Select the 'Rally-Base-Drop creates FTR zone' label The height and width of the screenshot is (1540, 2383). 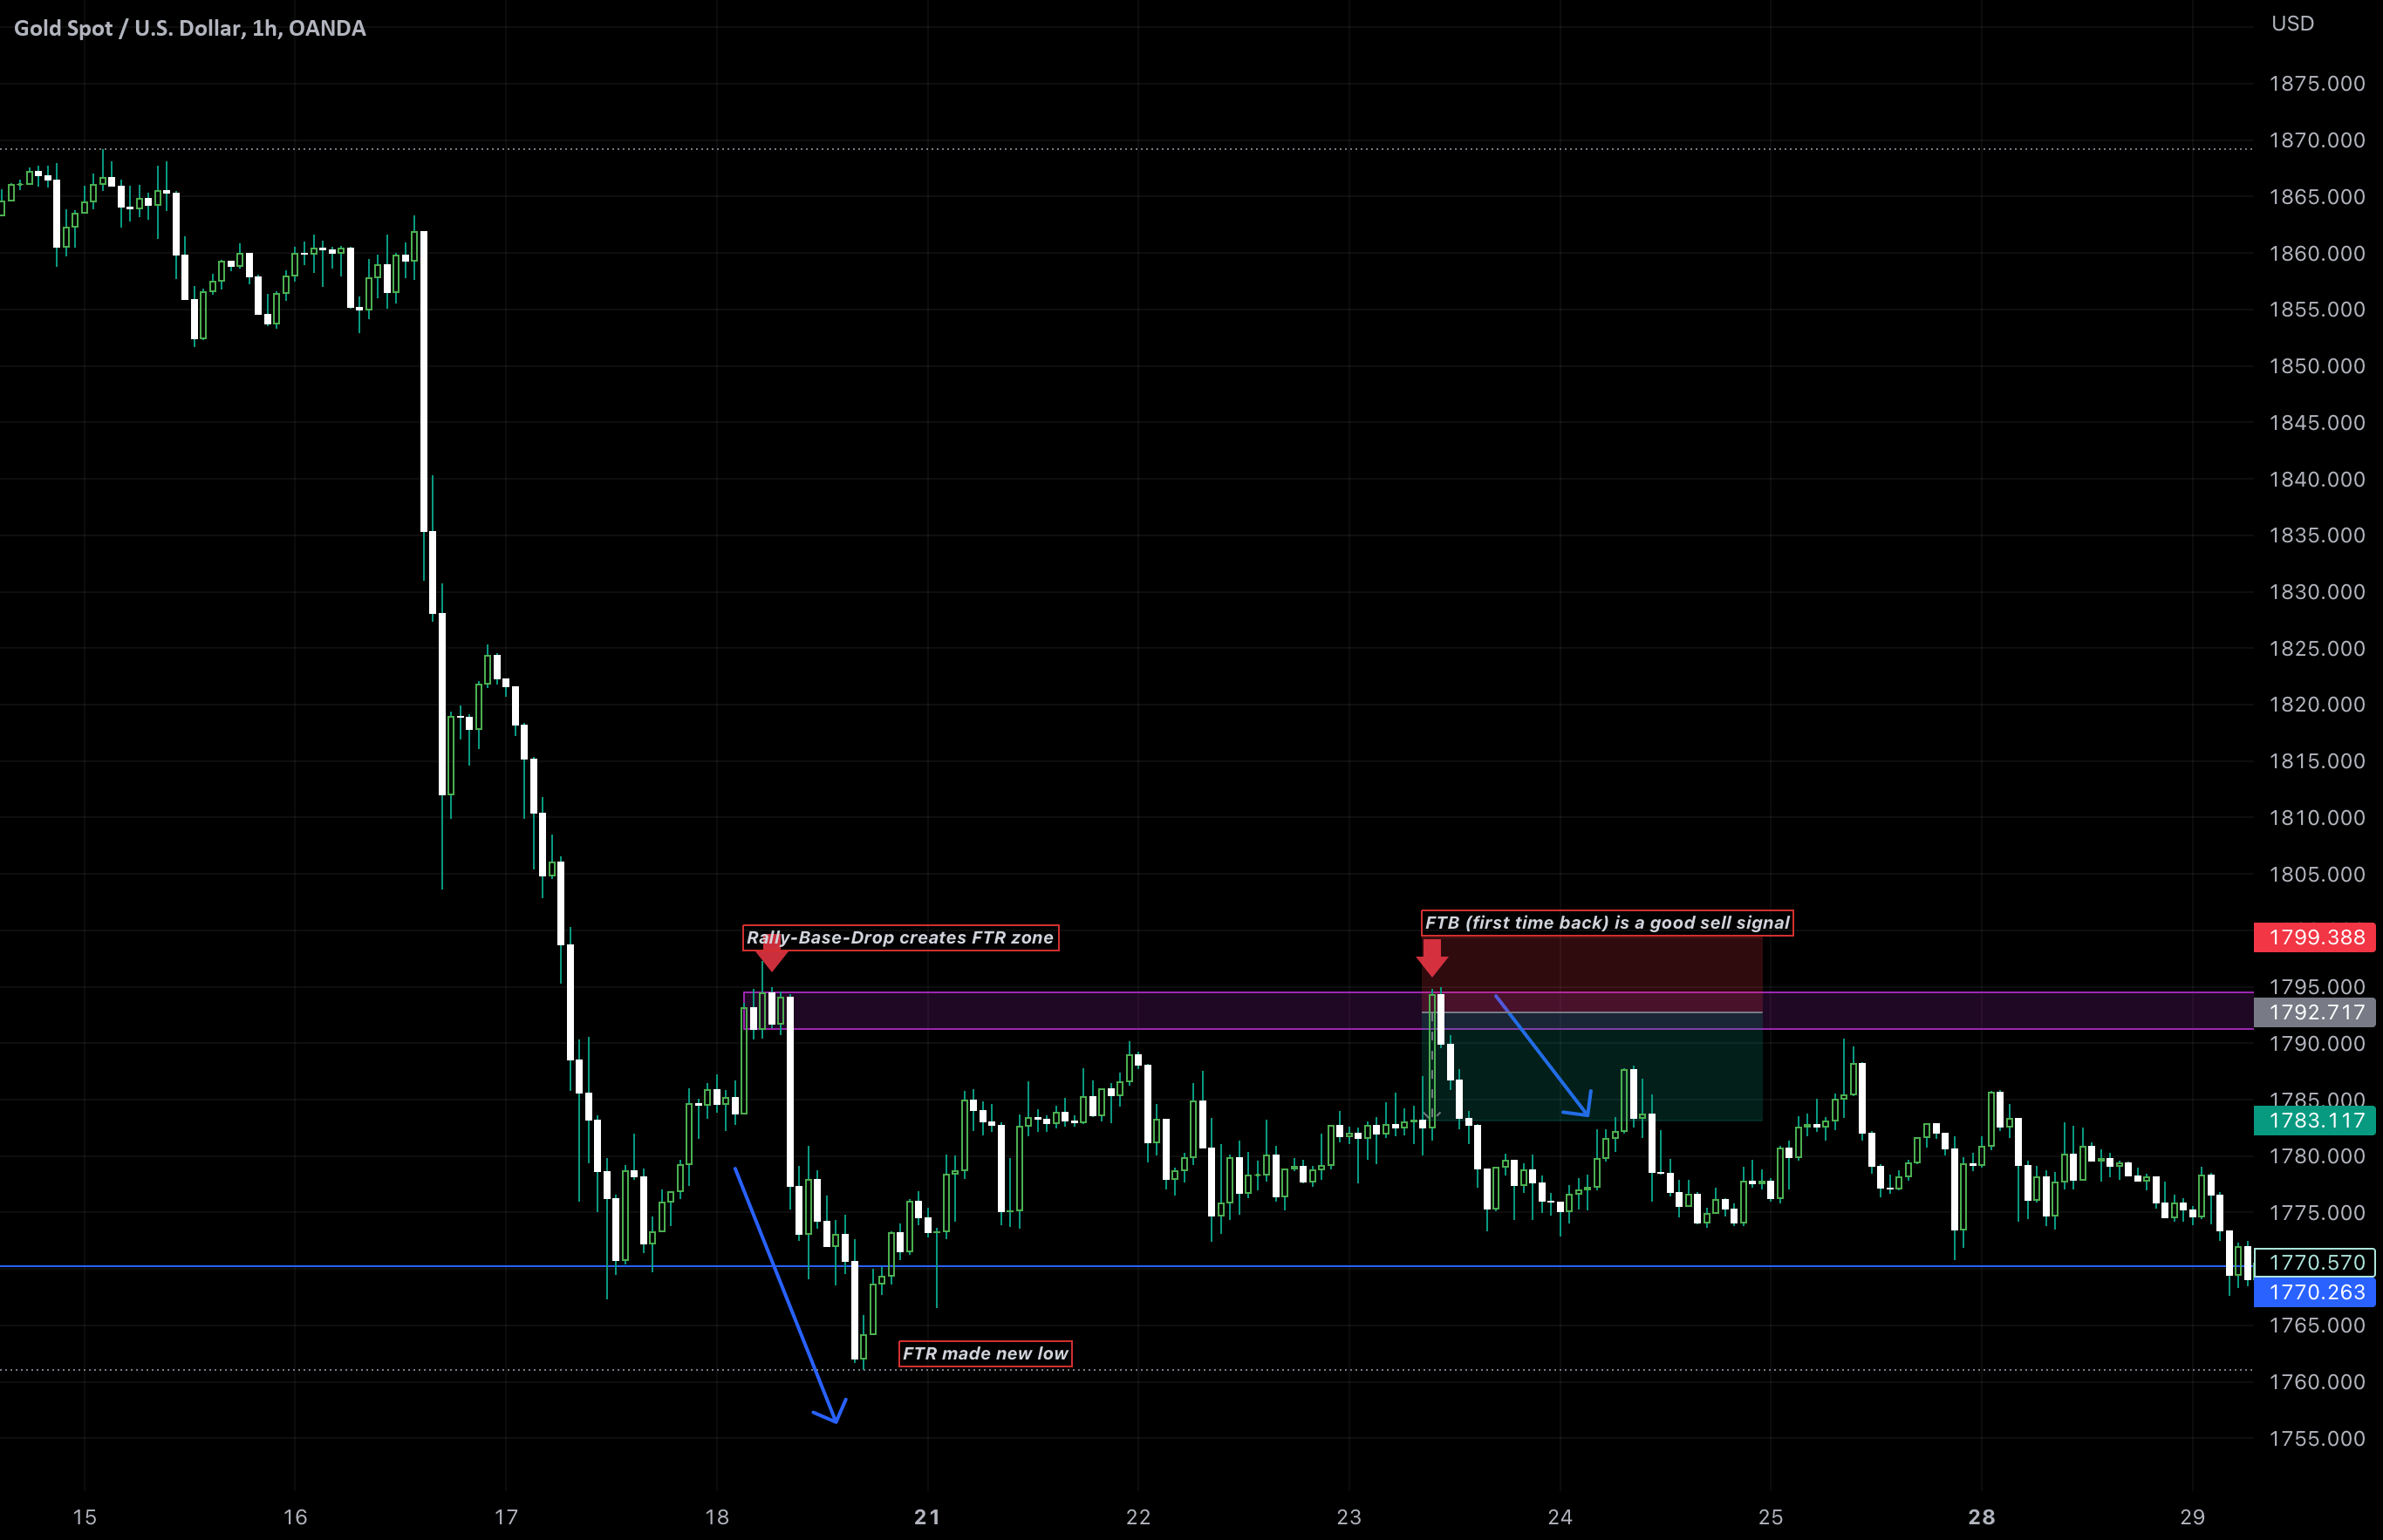pos(900,938)
